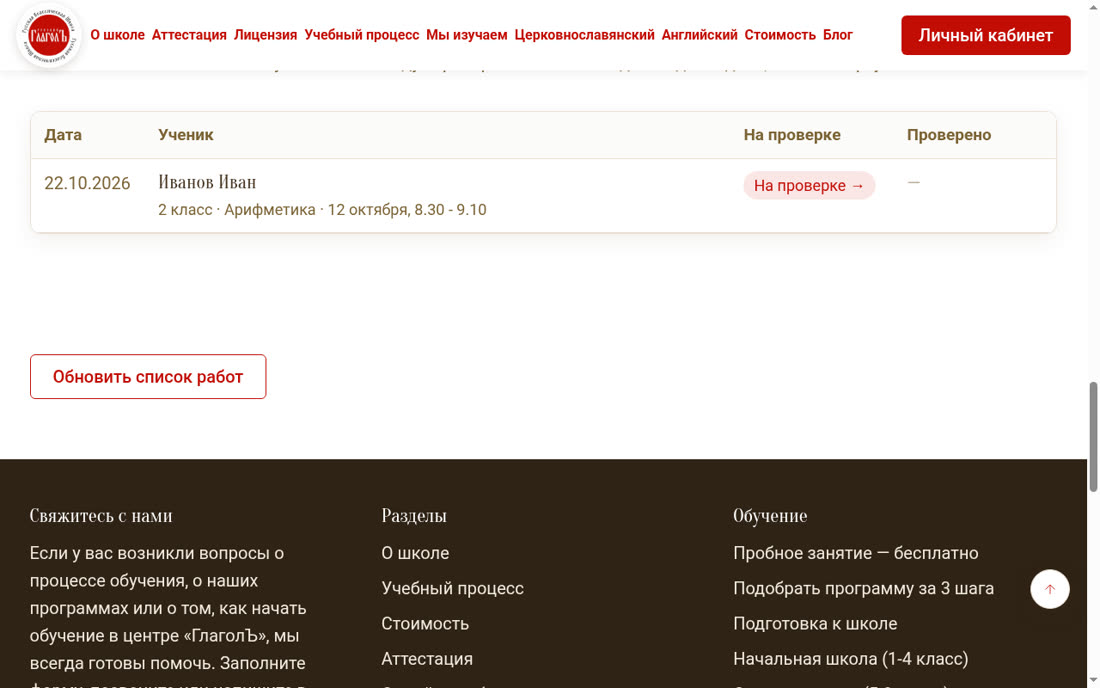This screenshot has width=1100, height=688.
Task: Click the На проверке column header
Action: [x=792, y=135]
